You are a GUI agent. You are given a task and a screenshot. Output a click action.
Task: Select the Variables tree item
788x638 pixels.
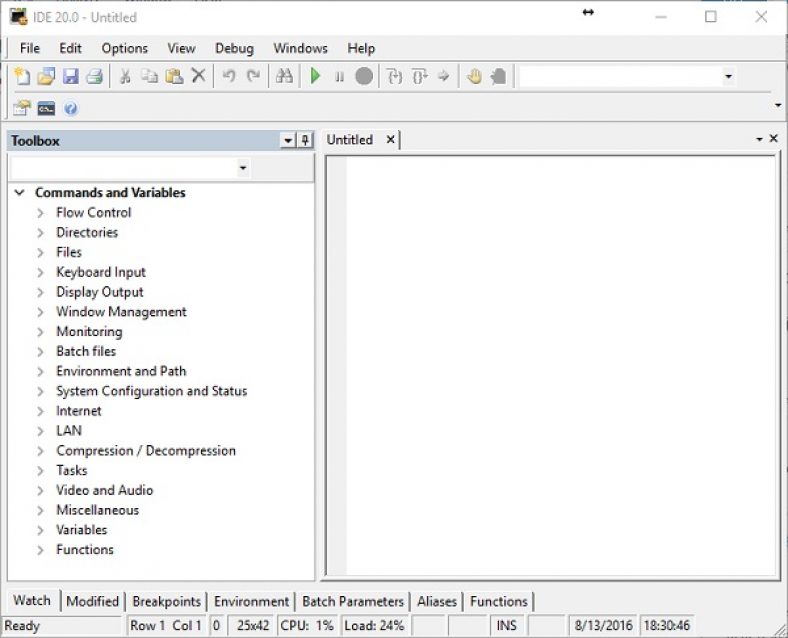pyautogui.click(x=81, y=530)
